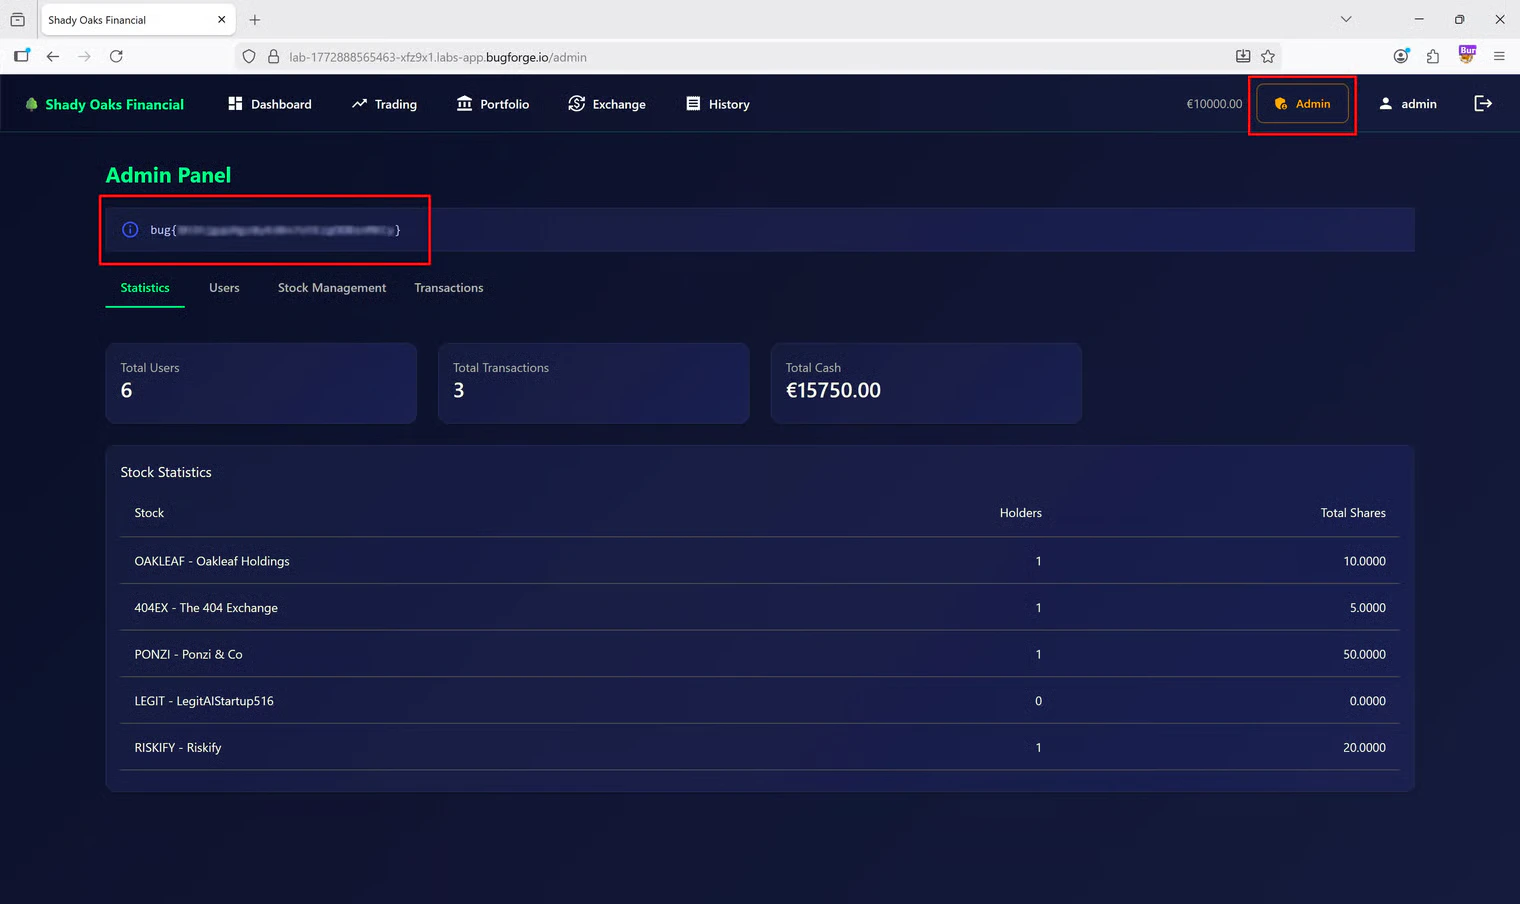
Task: Click the 50.0000 total shares value
Action: coord(1364,654)
